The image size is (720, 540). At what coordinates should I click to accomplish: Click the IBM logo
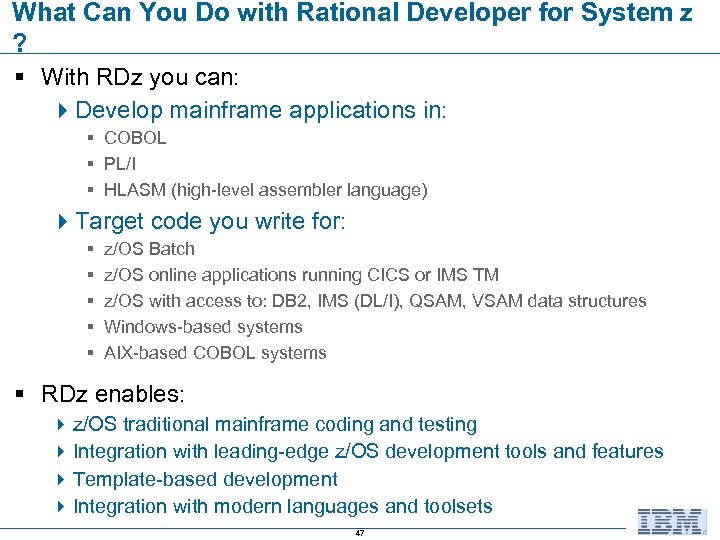pos(672,522)
